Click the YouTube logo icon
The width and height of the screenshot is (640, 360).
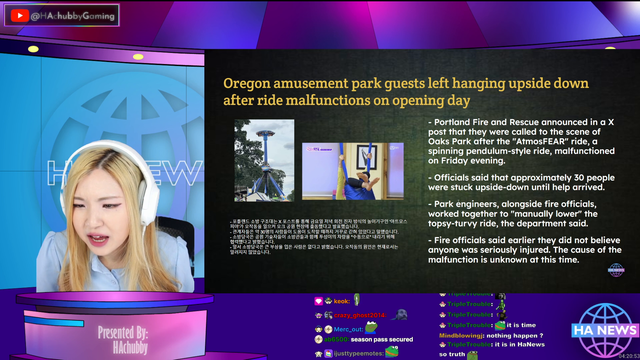click(19, 16)
